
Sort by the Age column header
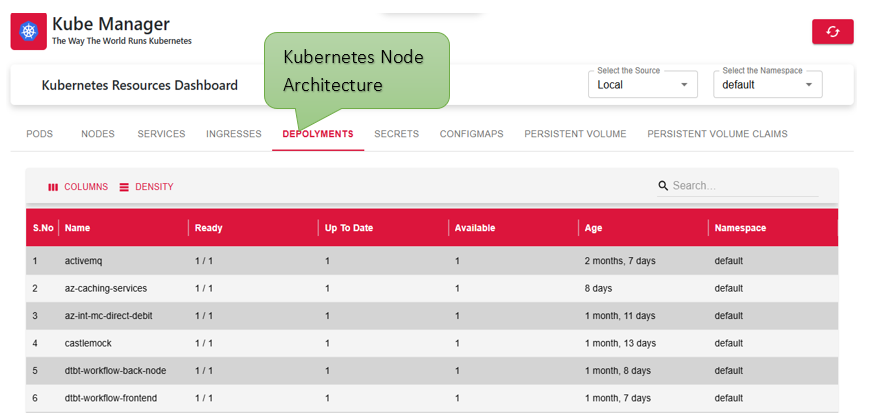pyautogui.click(x=593, y=228)
